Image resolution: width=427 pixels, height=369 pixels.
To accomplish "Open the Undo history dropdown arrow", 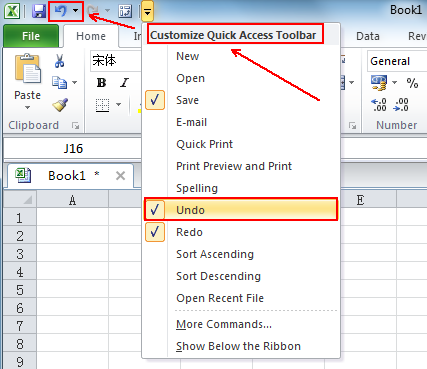I will 76,11.
